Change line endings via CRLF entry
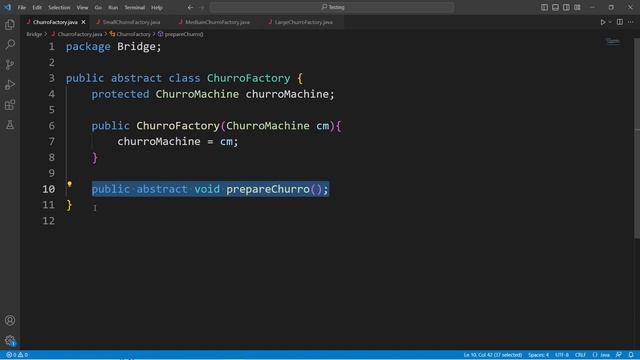The image size is (640, 360). (x=580, y=355)
